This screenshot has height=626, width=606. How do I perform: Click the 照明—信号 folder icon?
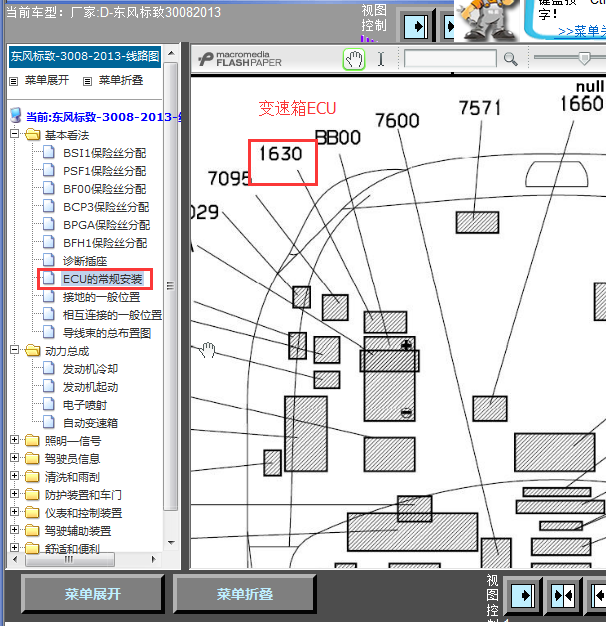(33, 440)
